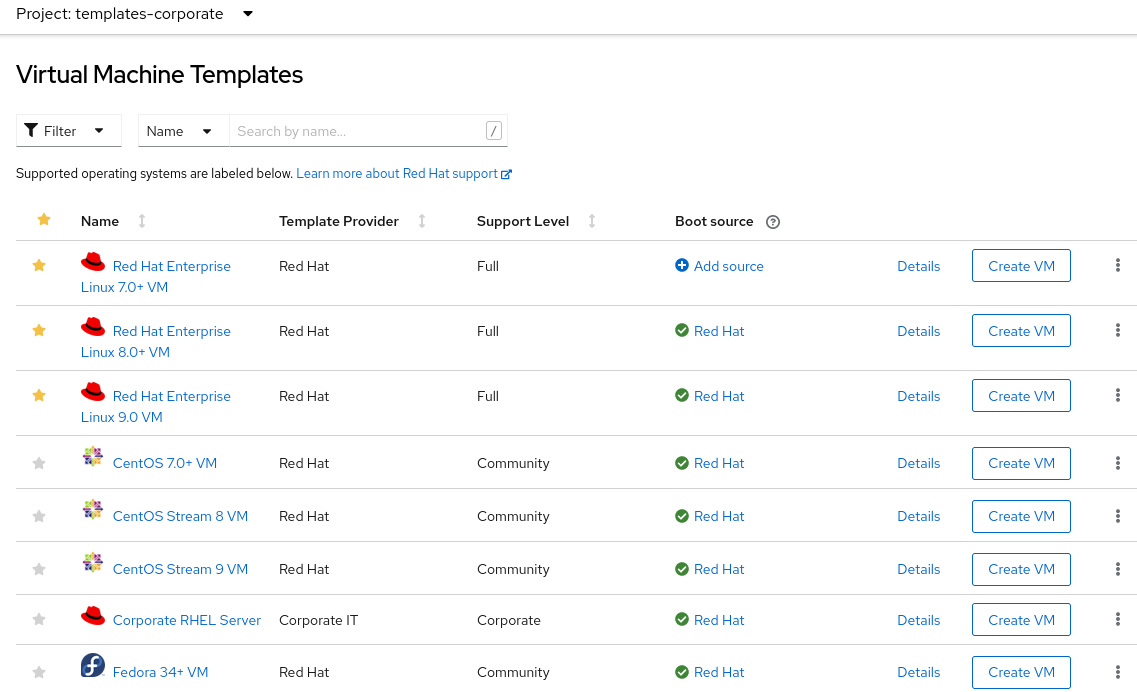Click the CentOS logo icon for CentOS 7.0+ VM
The image size is (1137, 692).
(93, 457)
